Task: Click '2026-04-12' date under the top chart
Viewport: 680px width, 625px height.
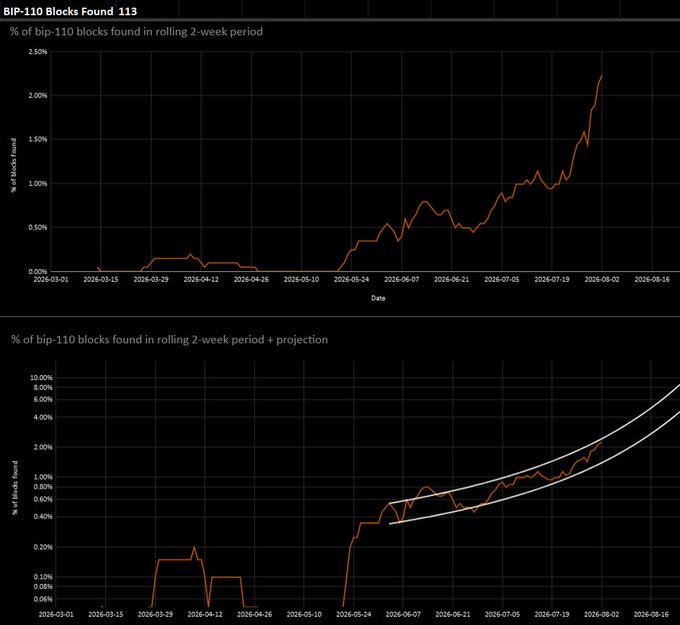Action: [x=201, y=279]
